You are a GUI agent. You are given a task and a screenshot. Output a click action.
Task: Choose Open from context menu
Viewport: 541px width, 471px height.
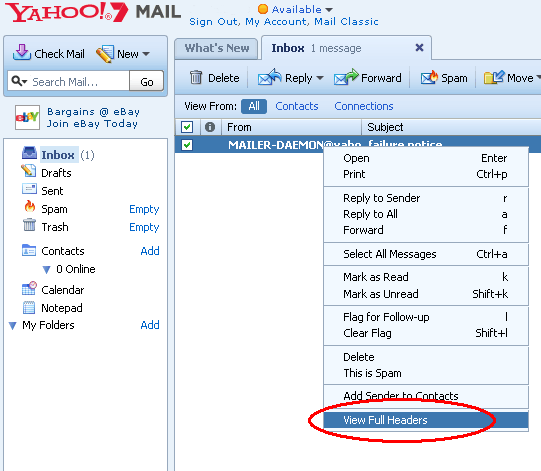pyautogui.click(x=426, y=158)
